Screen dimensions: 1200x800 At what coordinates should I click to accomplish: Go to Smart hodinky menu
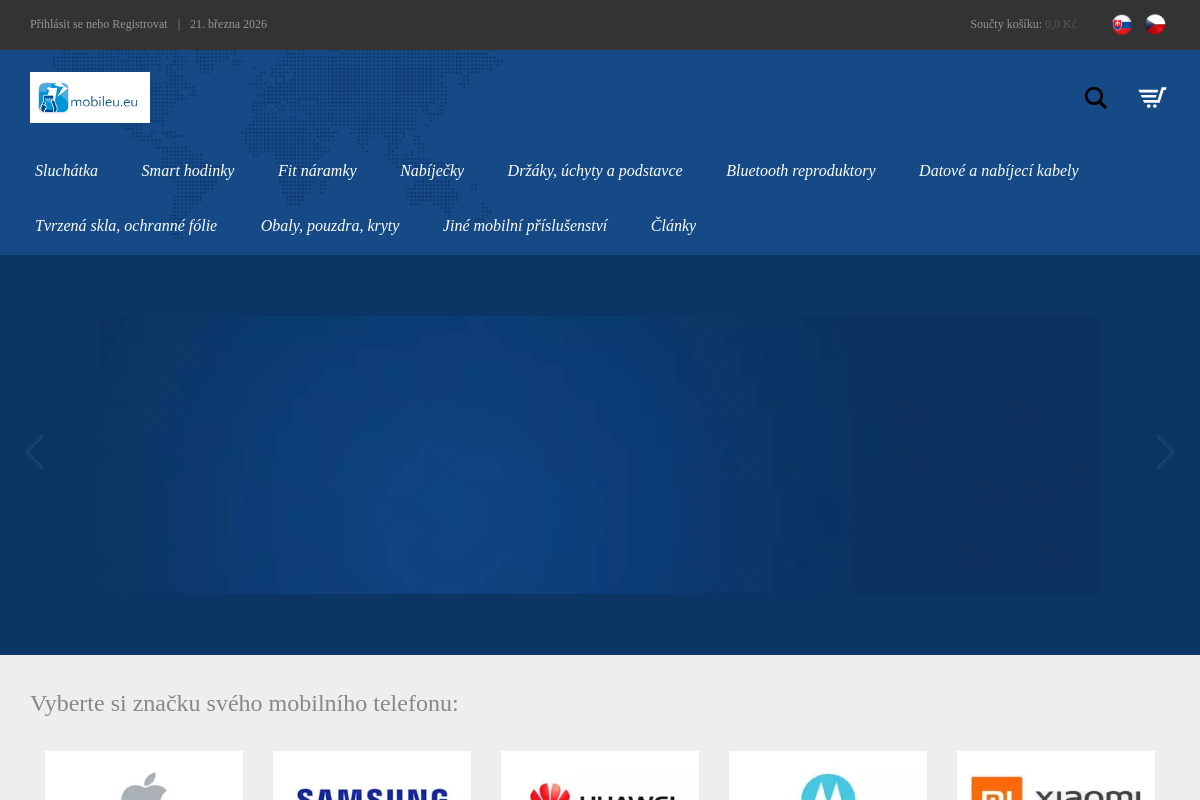[x=188, y=171]
